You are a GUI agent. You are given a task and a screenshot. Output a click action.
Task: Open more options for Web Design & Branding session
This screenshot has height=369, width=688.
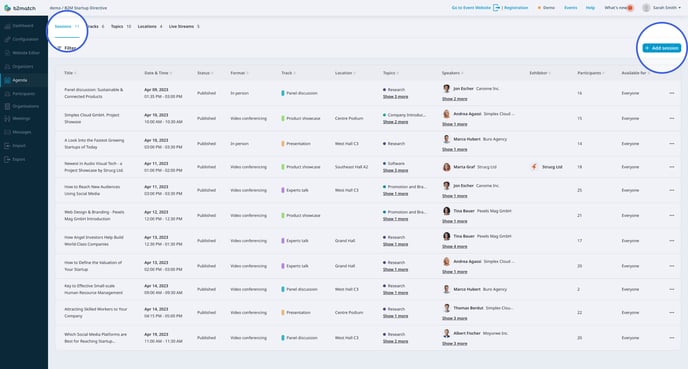pos(672,215)
